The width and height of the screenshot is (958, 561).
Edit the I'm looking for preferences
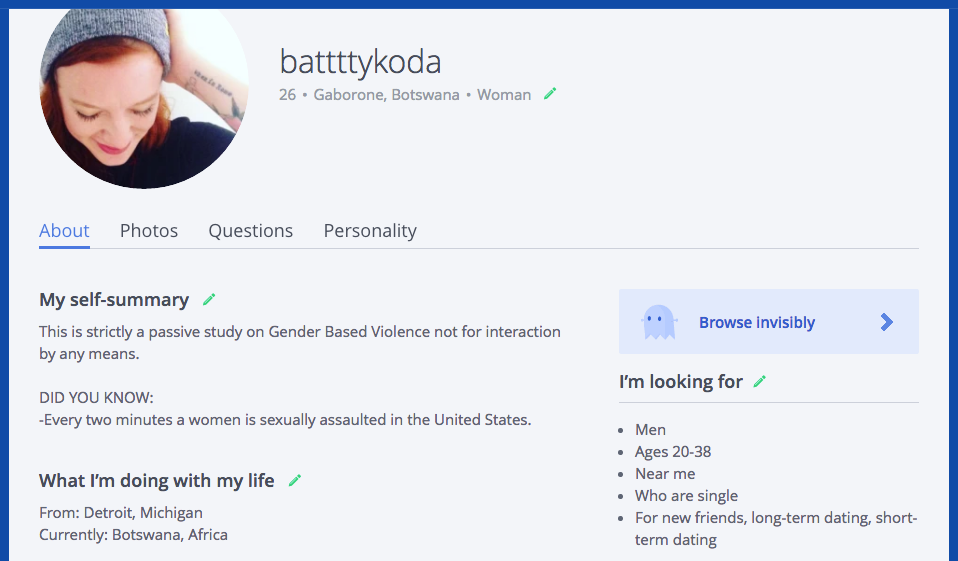(759, 381)
